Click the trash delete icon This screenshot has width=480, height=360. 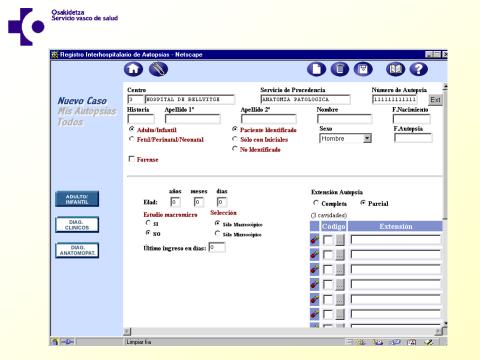340,69
